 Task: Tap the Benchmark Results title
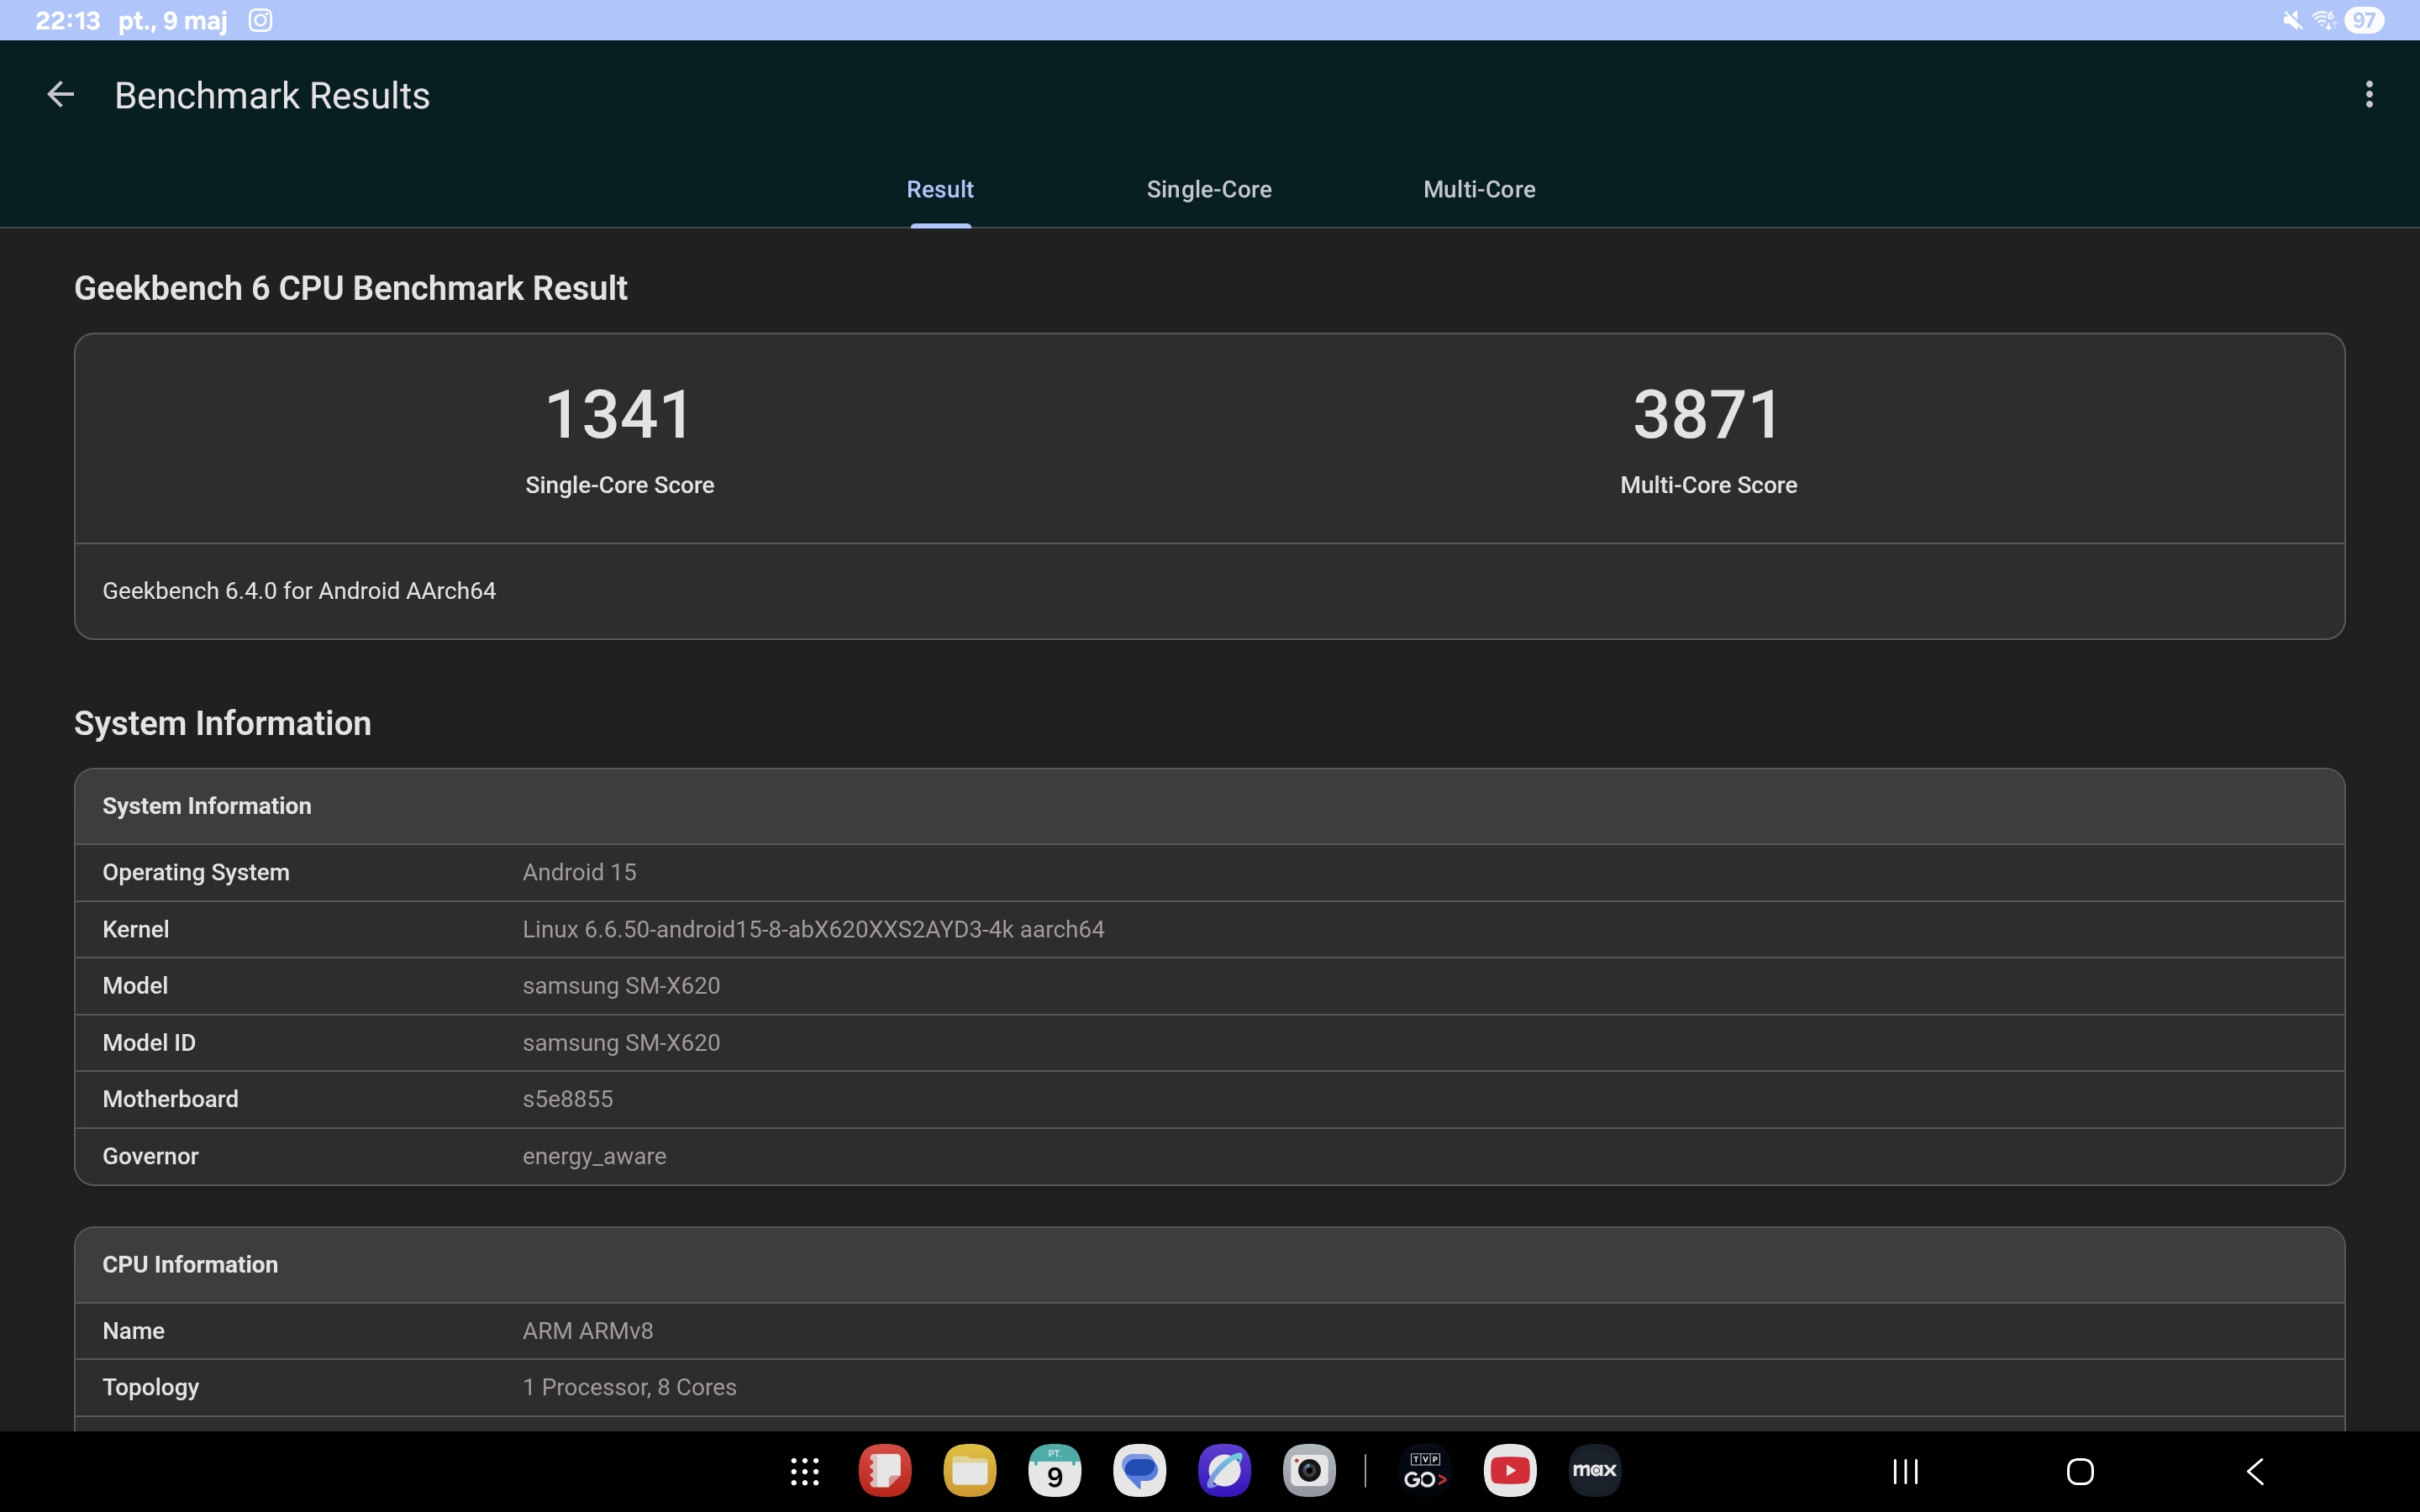click(272, 95)
